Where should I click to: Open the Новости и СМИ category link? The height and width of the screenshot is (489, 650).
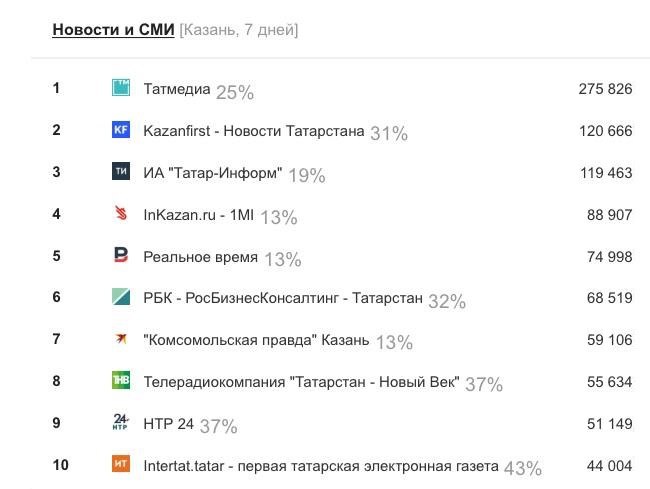pyautogui.click(x=113, y=30)
